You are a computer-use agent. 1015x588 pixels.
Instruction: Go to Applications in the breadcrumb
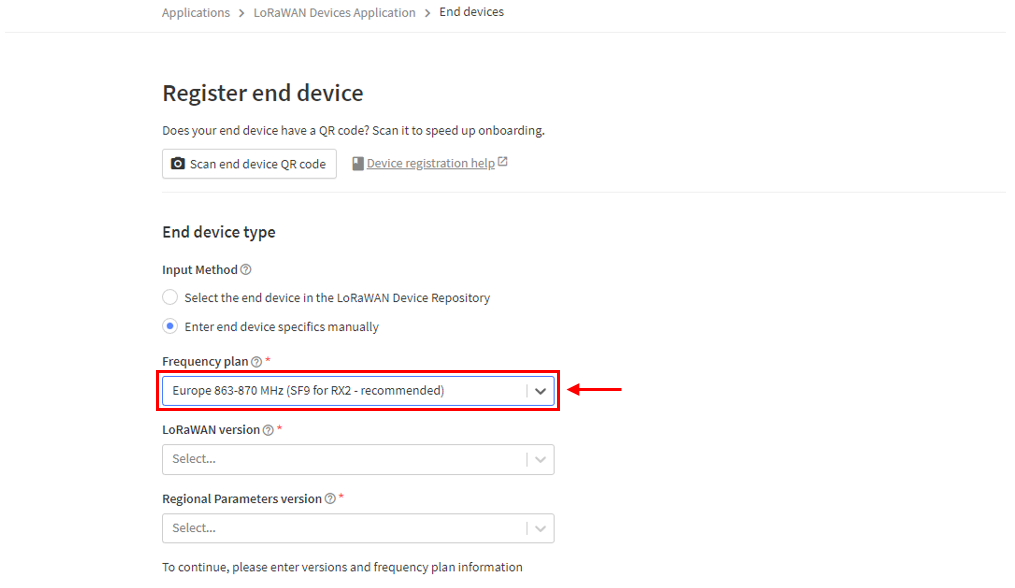195,12
